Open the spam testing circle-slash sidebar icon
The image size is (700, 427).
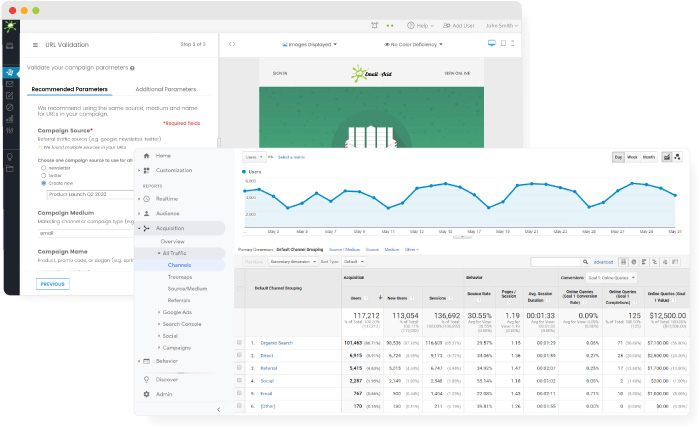coord(10,107)
